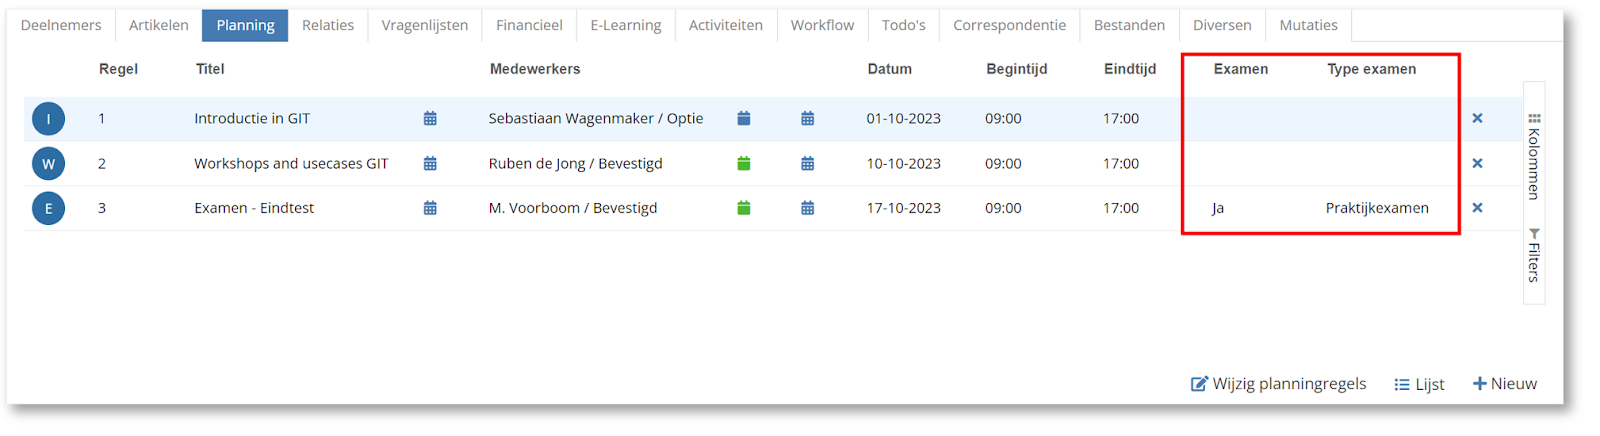This screenshot has height=436, width=1600.
Task: Open the E-Learning tab
Action: tap(625, 25)
